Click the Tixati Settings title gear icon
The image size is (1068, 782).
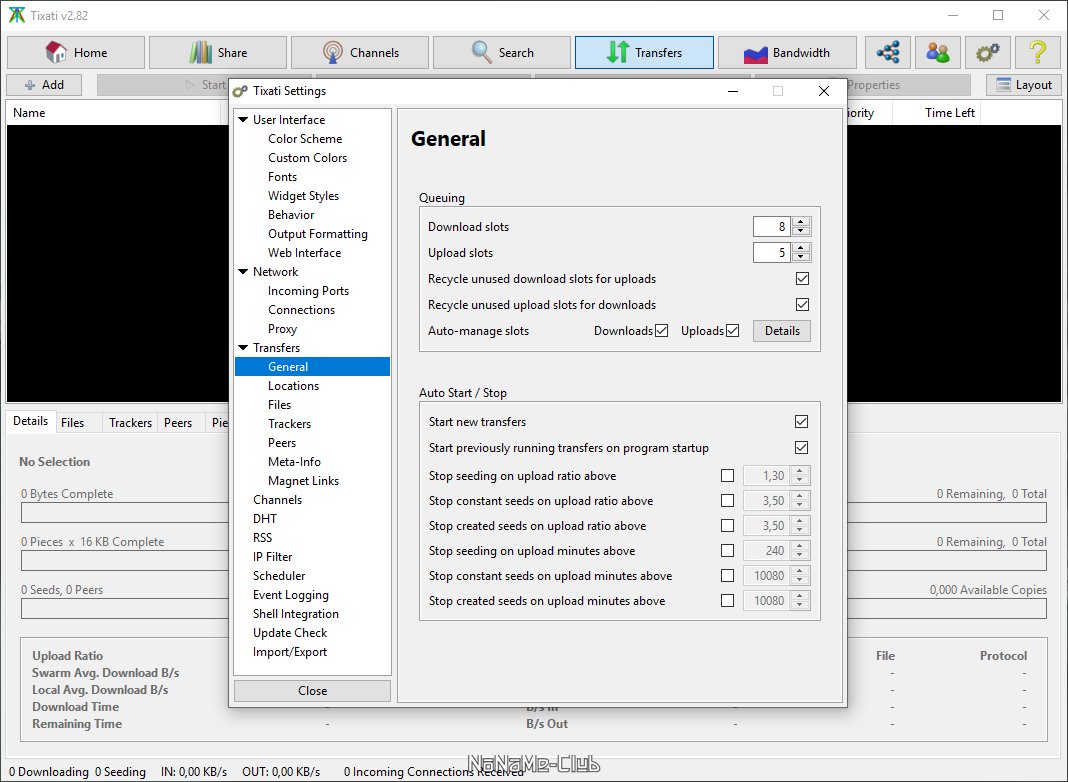tap(240, 91)
